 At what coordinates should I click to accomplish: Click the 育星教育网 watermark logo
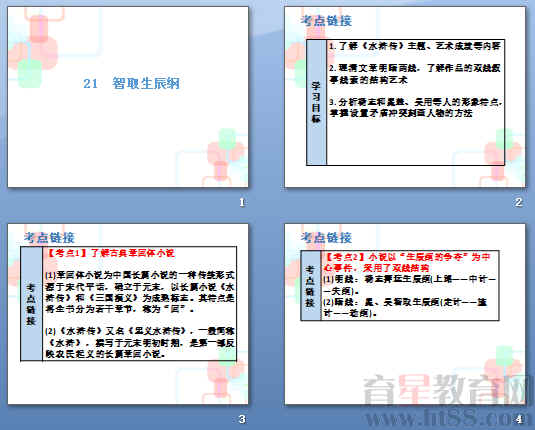point(445,389)
